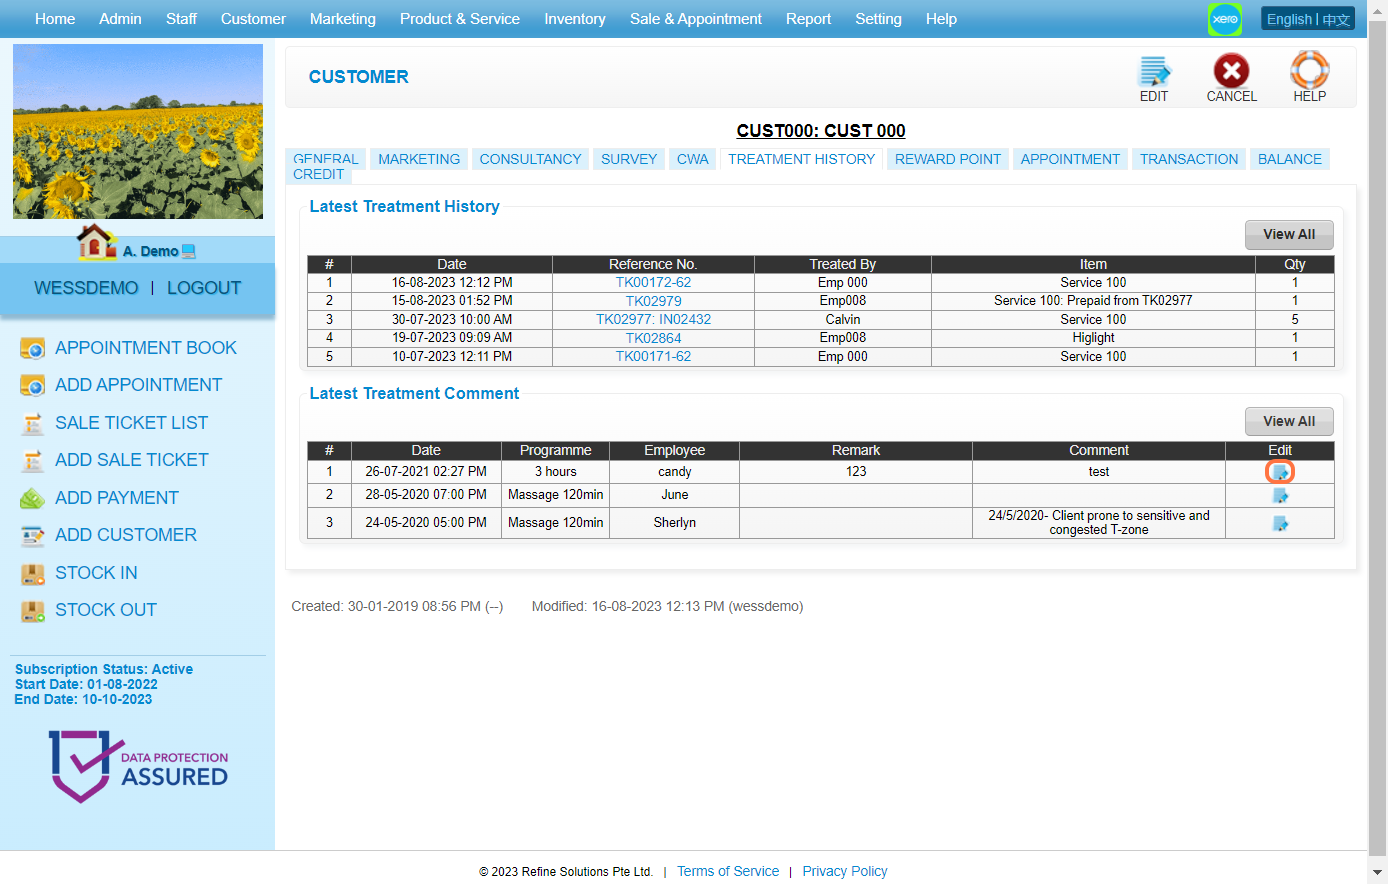Click the Sale Ticket List icon

click(x=32, y=423)
